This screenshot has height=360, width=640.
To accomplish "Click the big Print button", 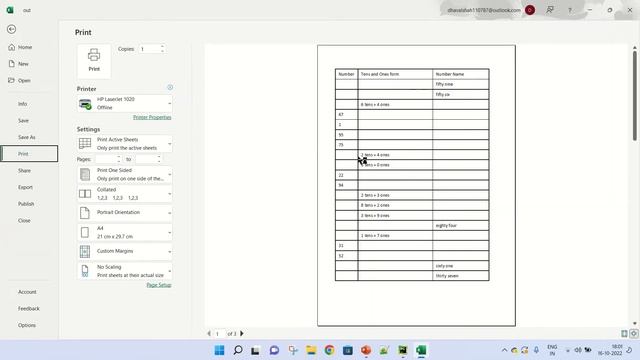I will (94, 61).
